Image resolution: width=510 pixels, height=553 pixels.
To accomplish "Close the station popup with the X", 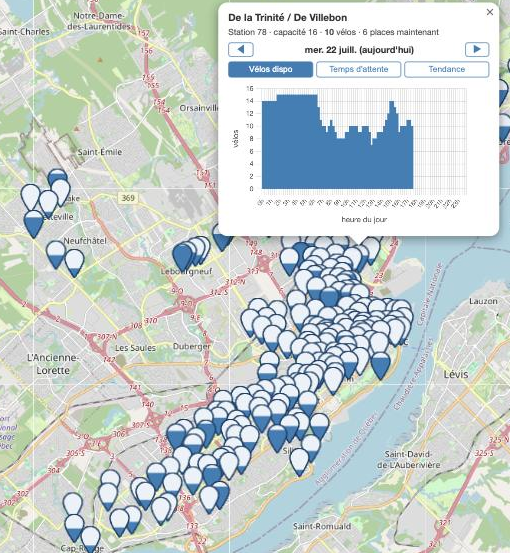I will pos(490,12).
